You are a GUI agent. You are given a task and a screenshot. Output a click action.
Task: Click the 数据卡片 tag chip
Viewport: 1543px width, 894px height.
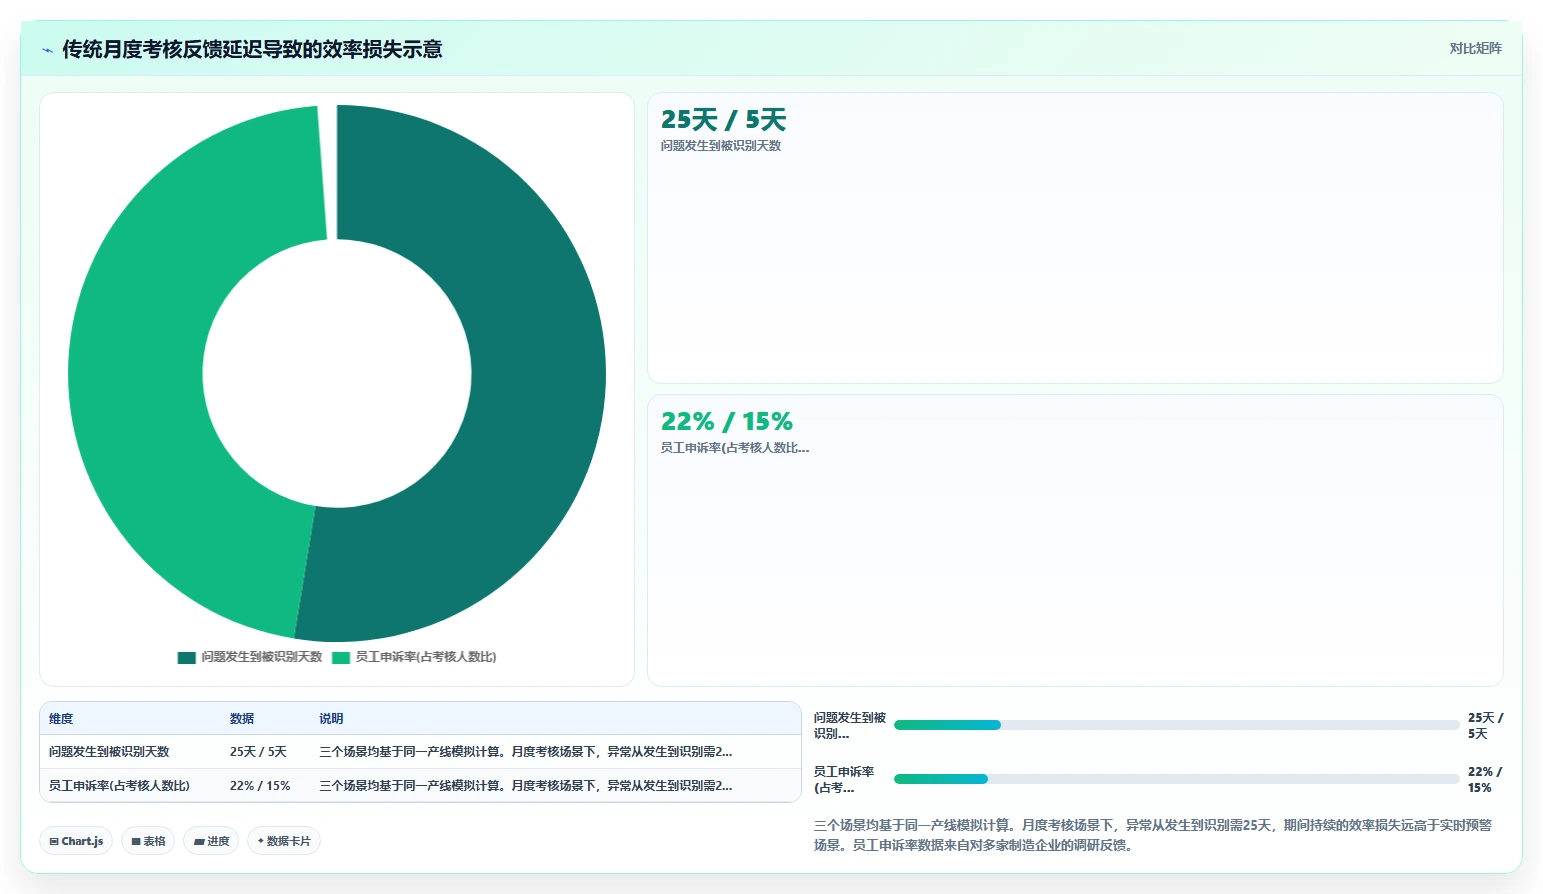pos(284,841)
